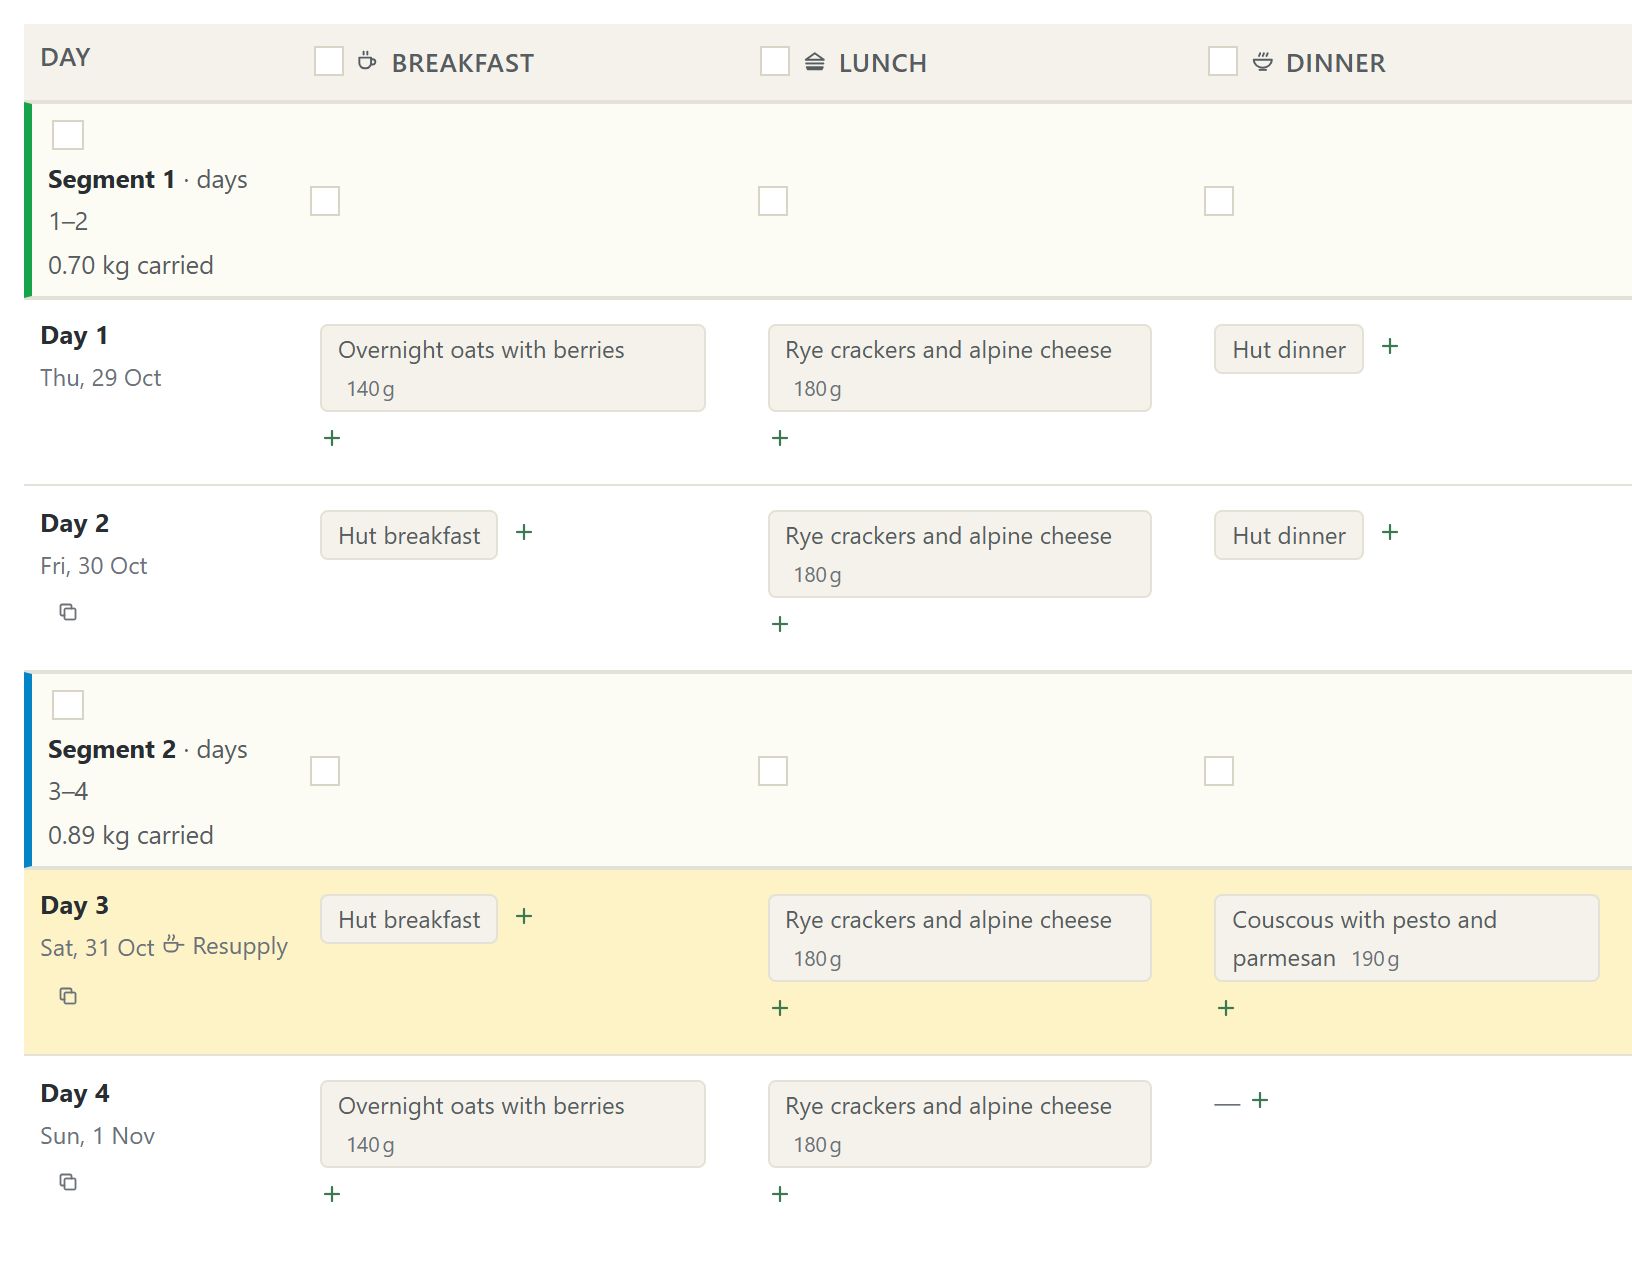1632x1264 pixels.
Task: Select the Segment 2 title text
Action: tap(112, 749)
